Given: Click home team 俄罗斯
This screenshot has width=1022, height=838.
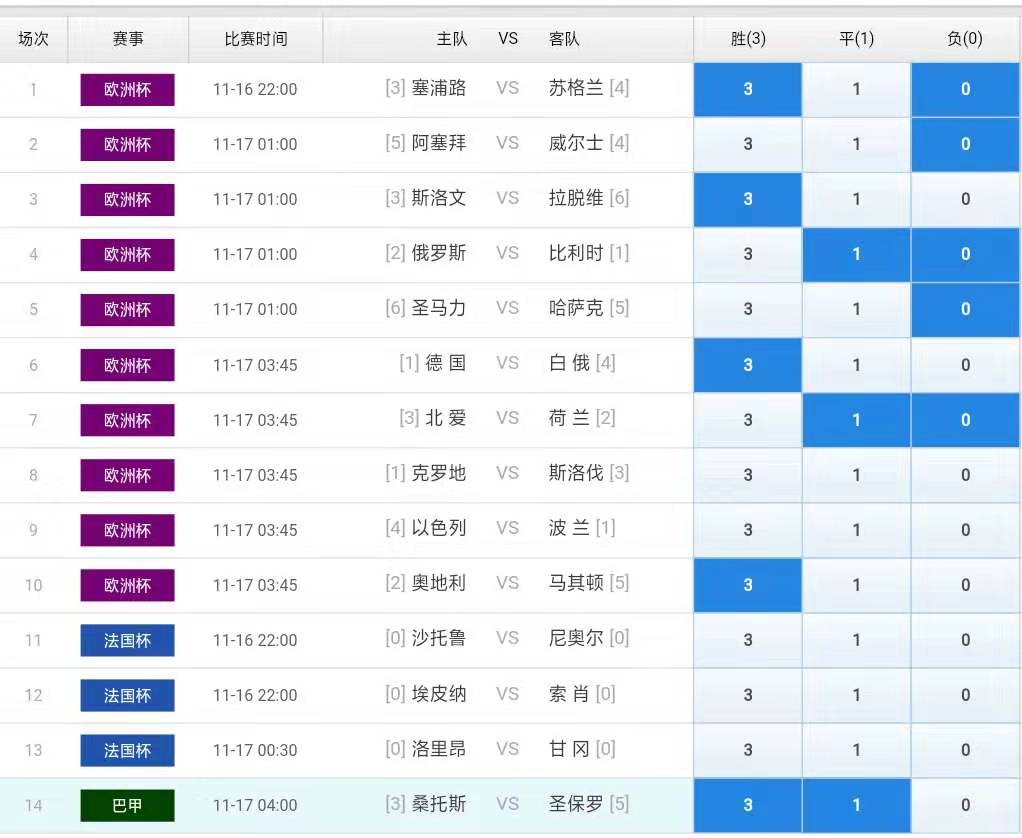Looking at the screenshot, I should 439,253.
